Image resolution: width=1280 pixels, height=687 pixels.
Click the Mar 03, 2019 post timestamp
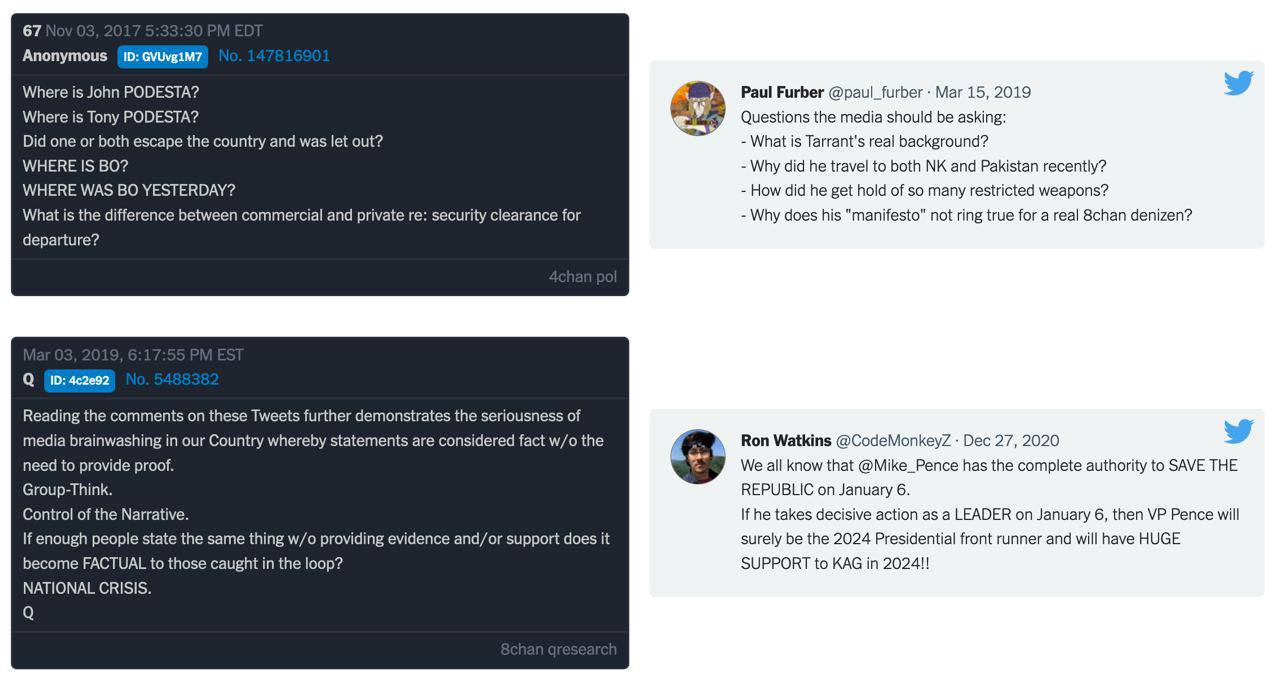click(x=133, y=355)
